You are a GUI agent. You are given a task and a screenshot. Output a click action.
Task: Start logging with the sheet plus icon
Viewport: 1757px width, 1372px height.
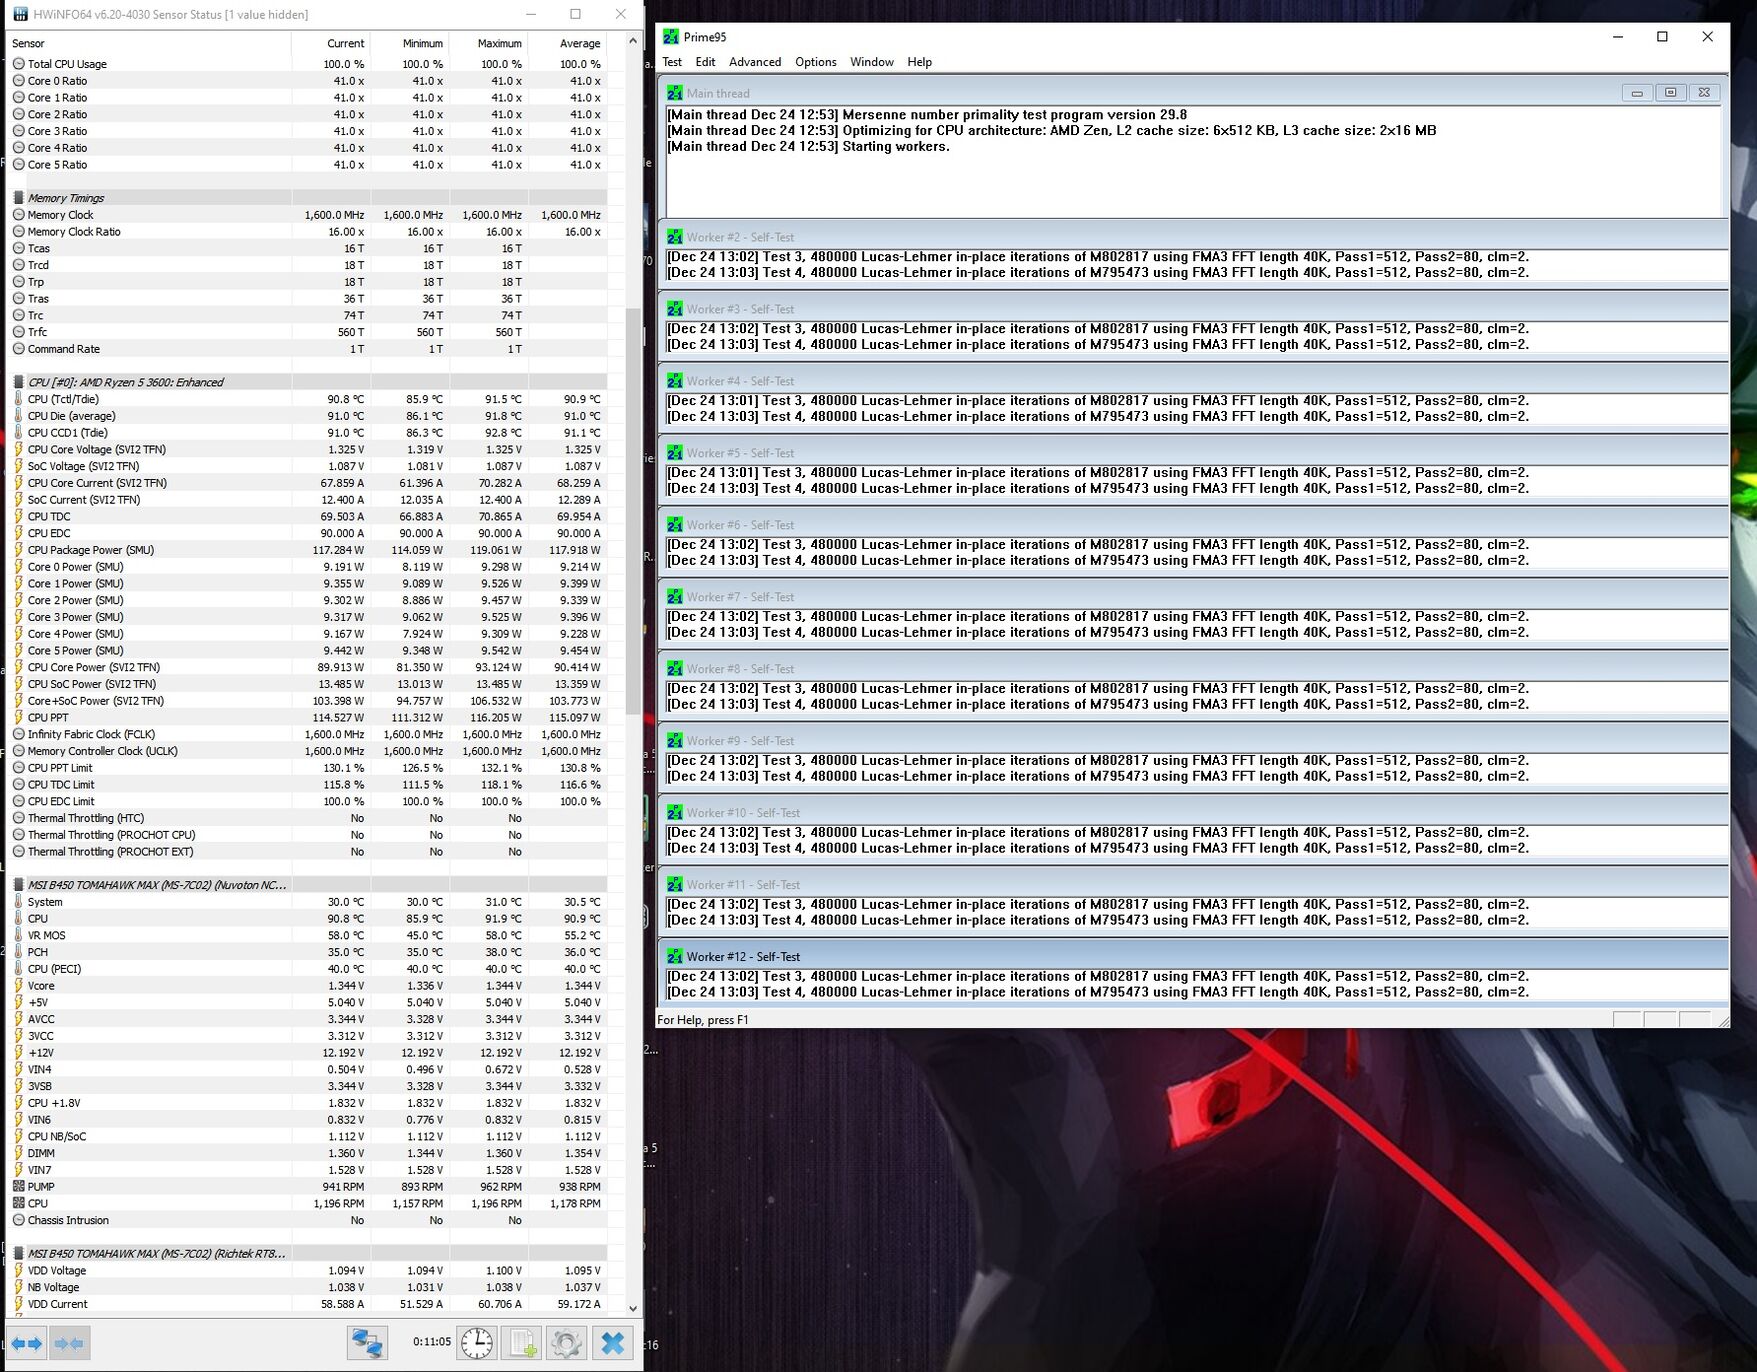pyautogui.click(x=522, y=1343)
